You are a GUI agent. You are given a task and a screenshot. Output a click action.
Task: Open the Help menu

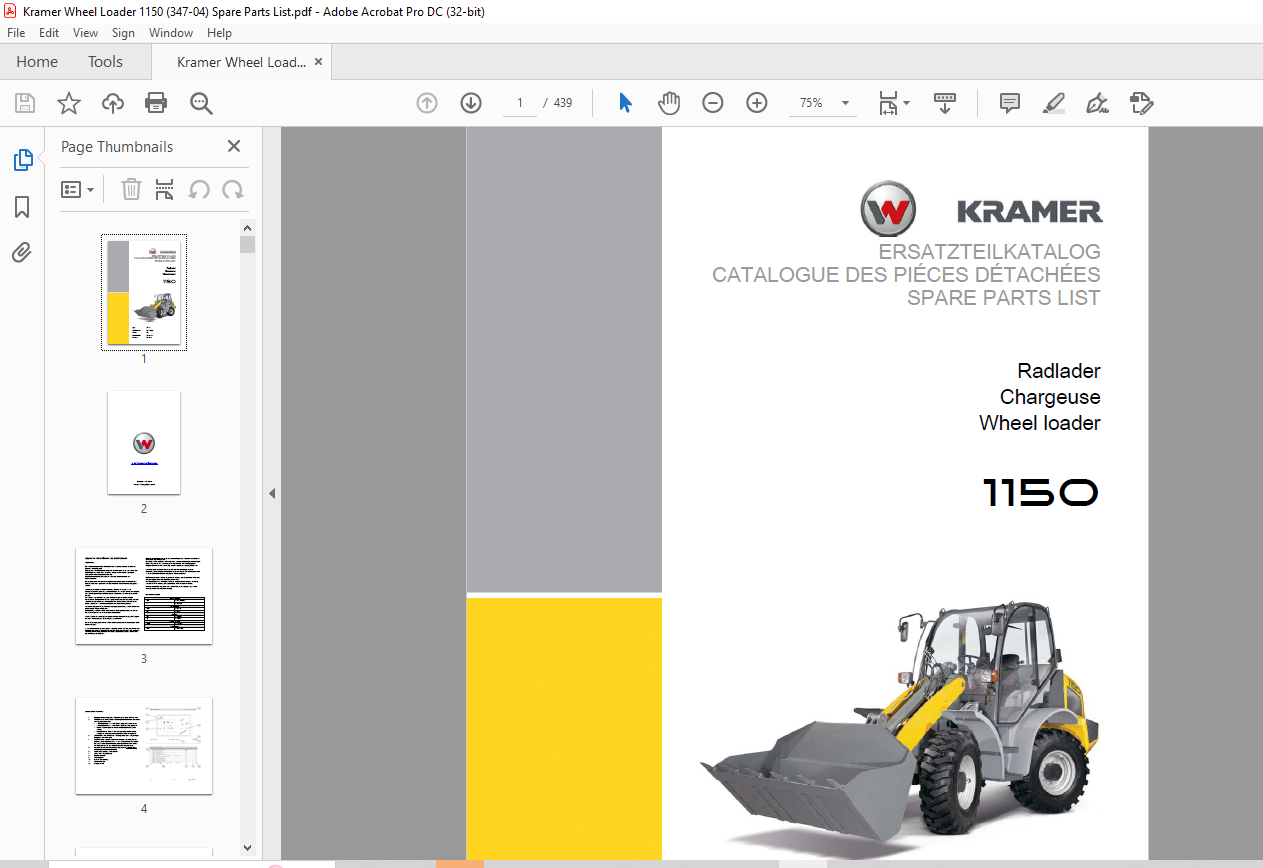219,32
